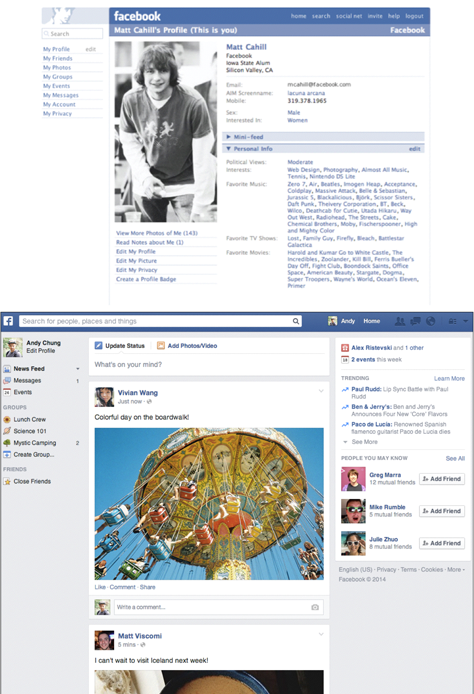The image size is (474, 694).
Task: Click the Events calendar sidebar icon
Action: pyautogui.click(x=7, y=392)
